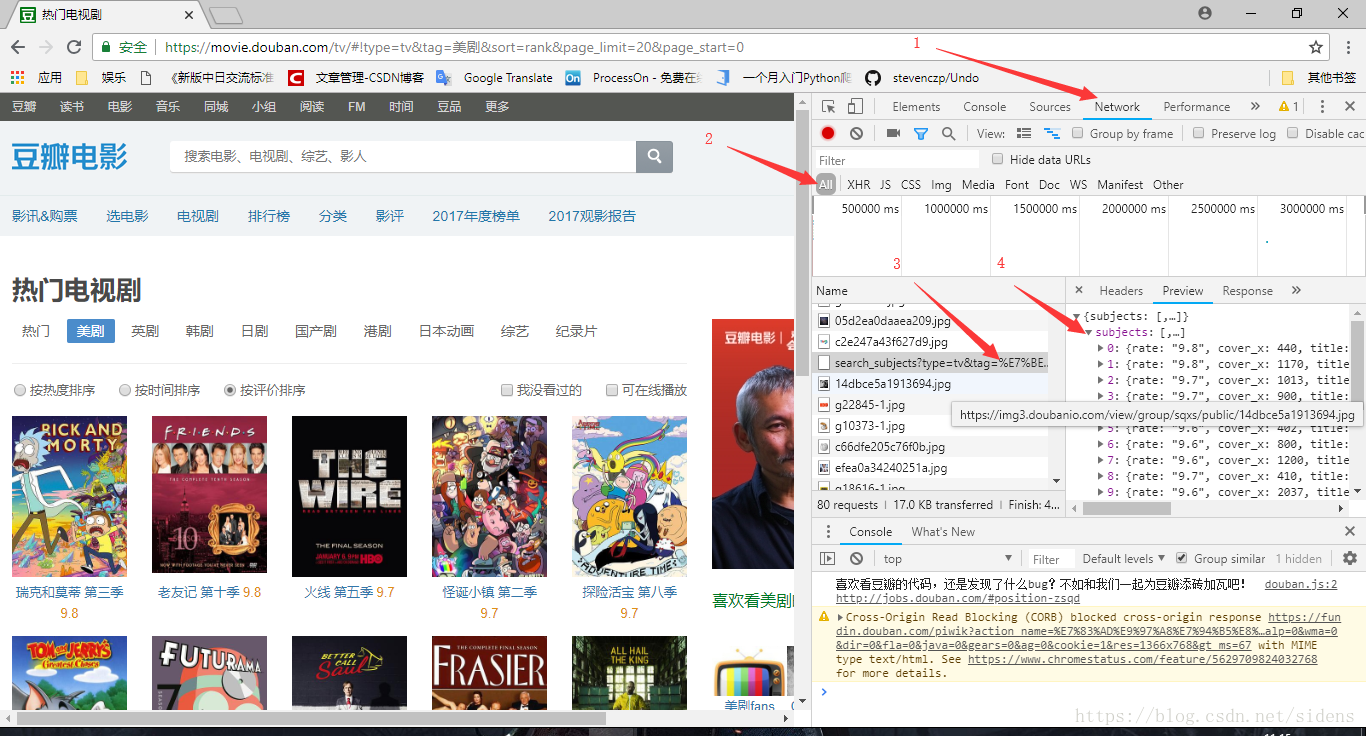The width and height of the screenshot is (1366, 736).
Task: Open the douban.js:2 source link
Action: 1301,585
